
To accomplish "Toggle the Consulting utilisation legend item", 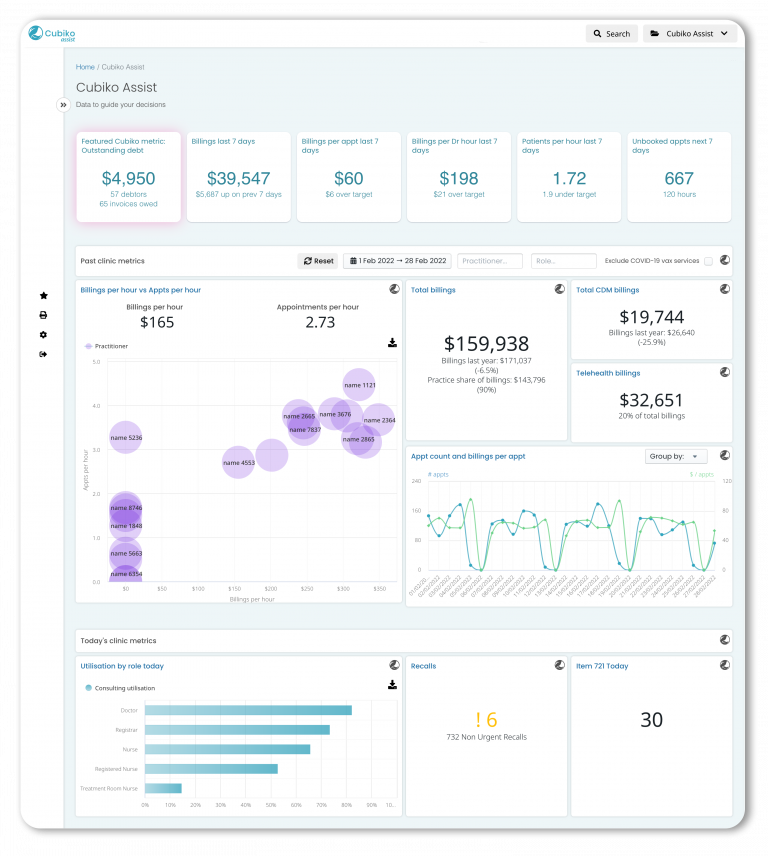I will tap(120, 688).
